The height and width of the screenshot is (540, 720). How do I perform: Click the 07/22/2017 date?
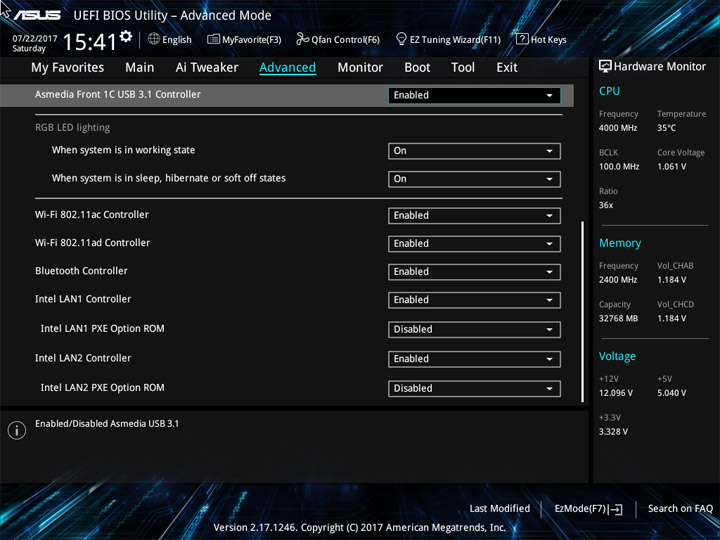[34, 39]
